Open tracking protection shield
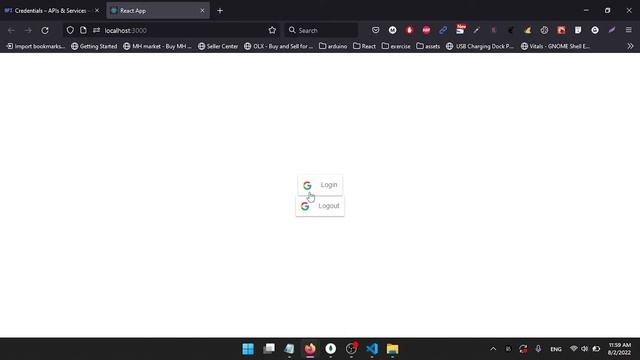This screenshot has width=640, height=360. coord(70,30)
